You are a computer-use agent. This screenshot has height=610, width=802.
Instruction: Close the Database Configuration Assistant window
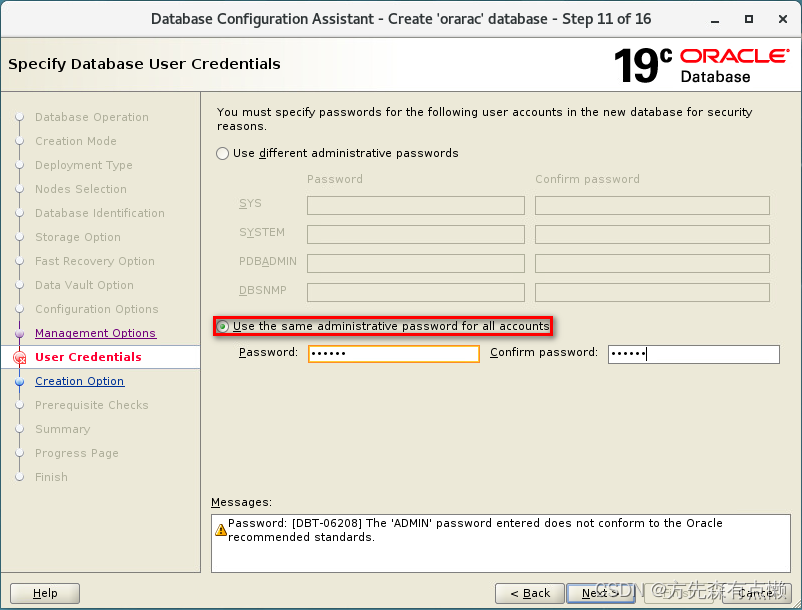coord(783,19)
